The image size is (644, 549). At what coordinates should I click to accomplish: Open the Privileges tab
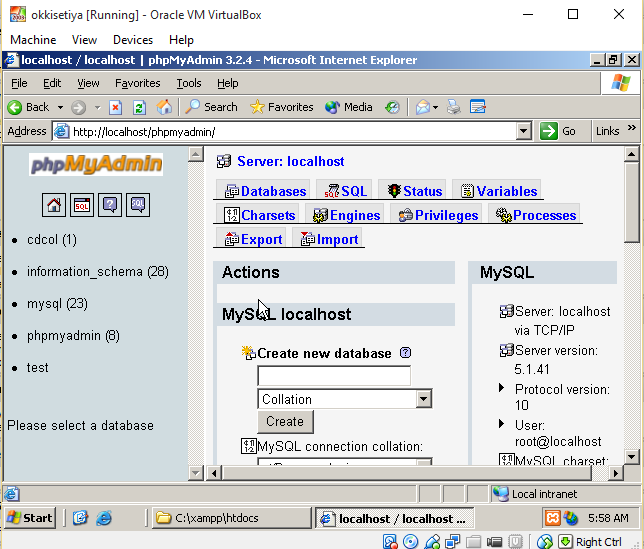438,215
